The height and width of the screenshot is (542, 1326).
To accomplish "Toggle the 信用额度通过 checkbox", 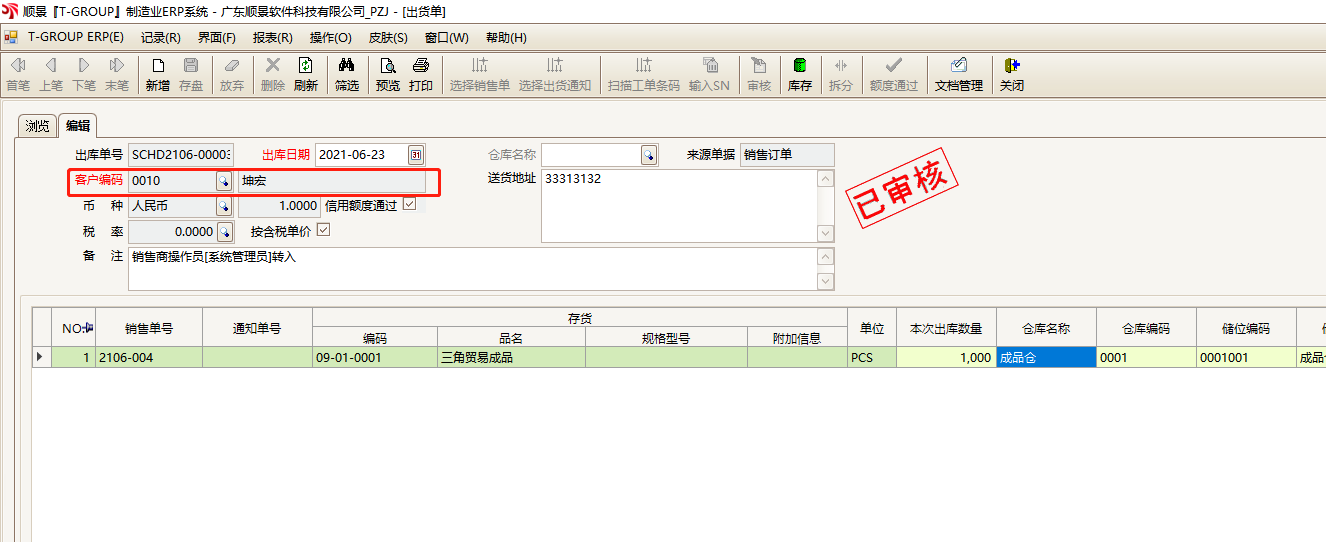I will 409,205.
